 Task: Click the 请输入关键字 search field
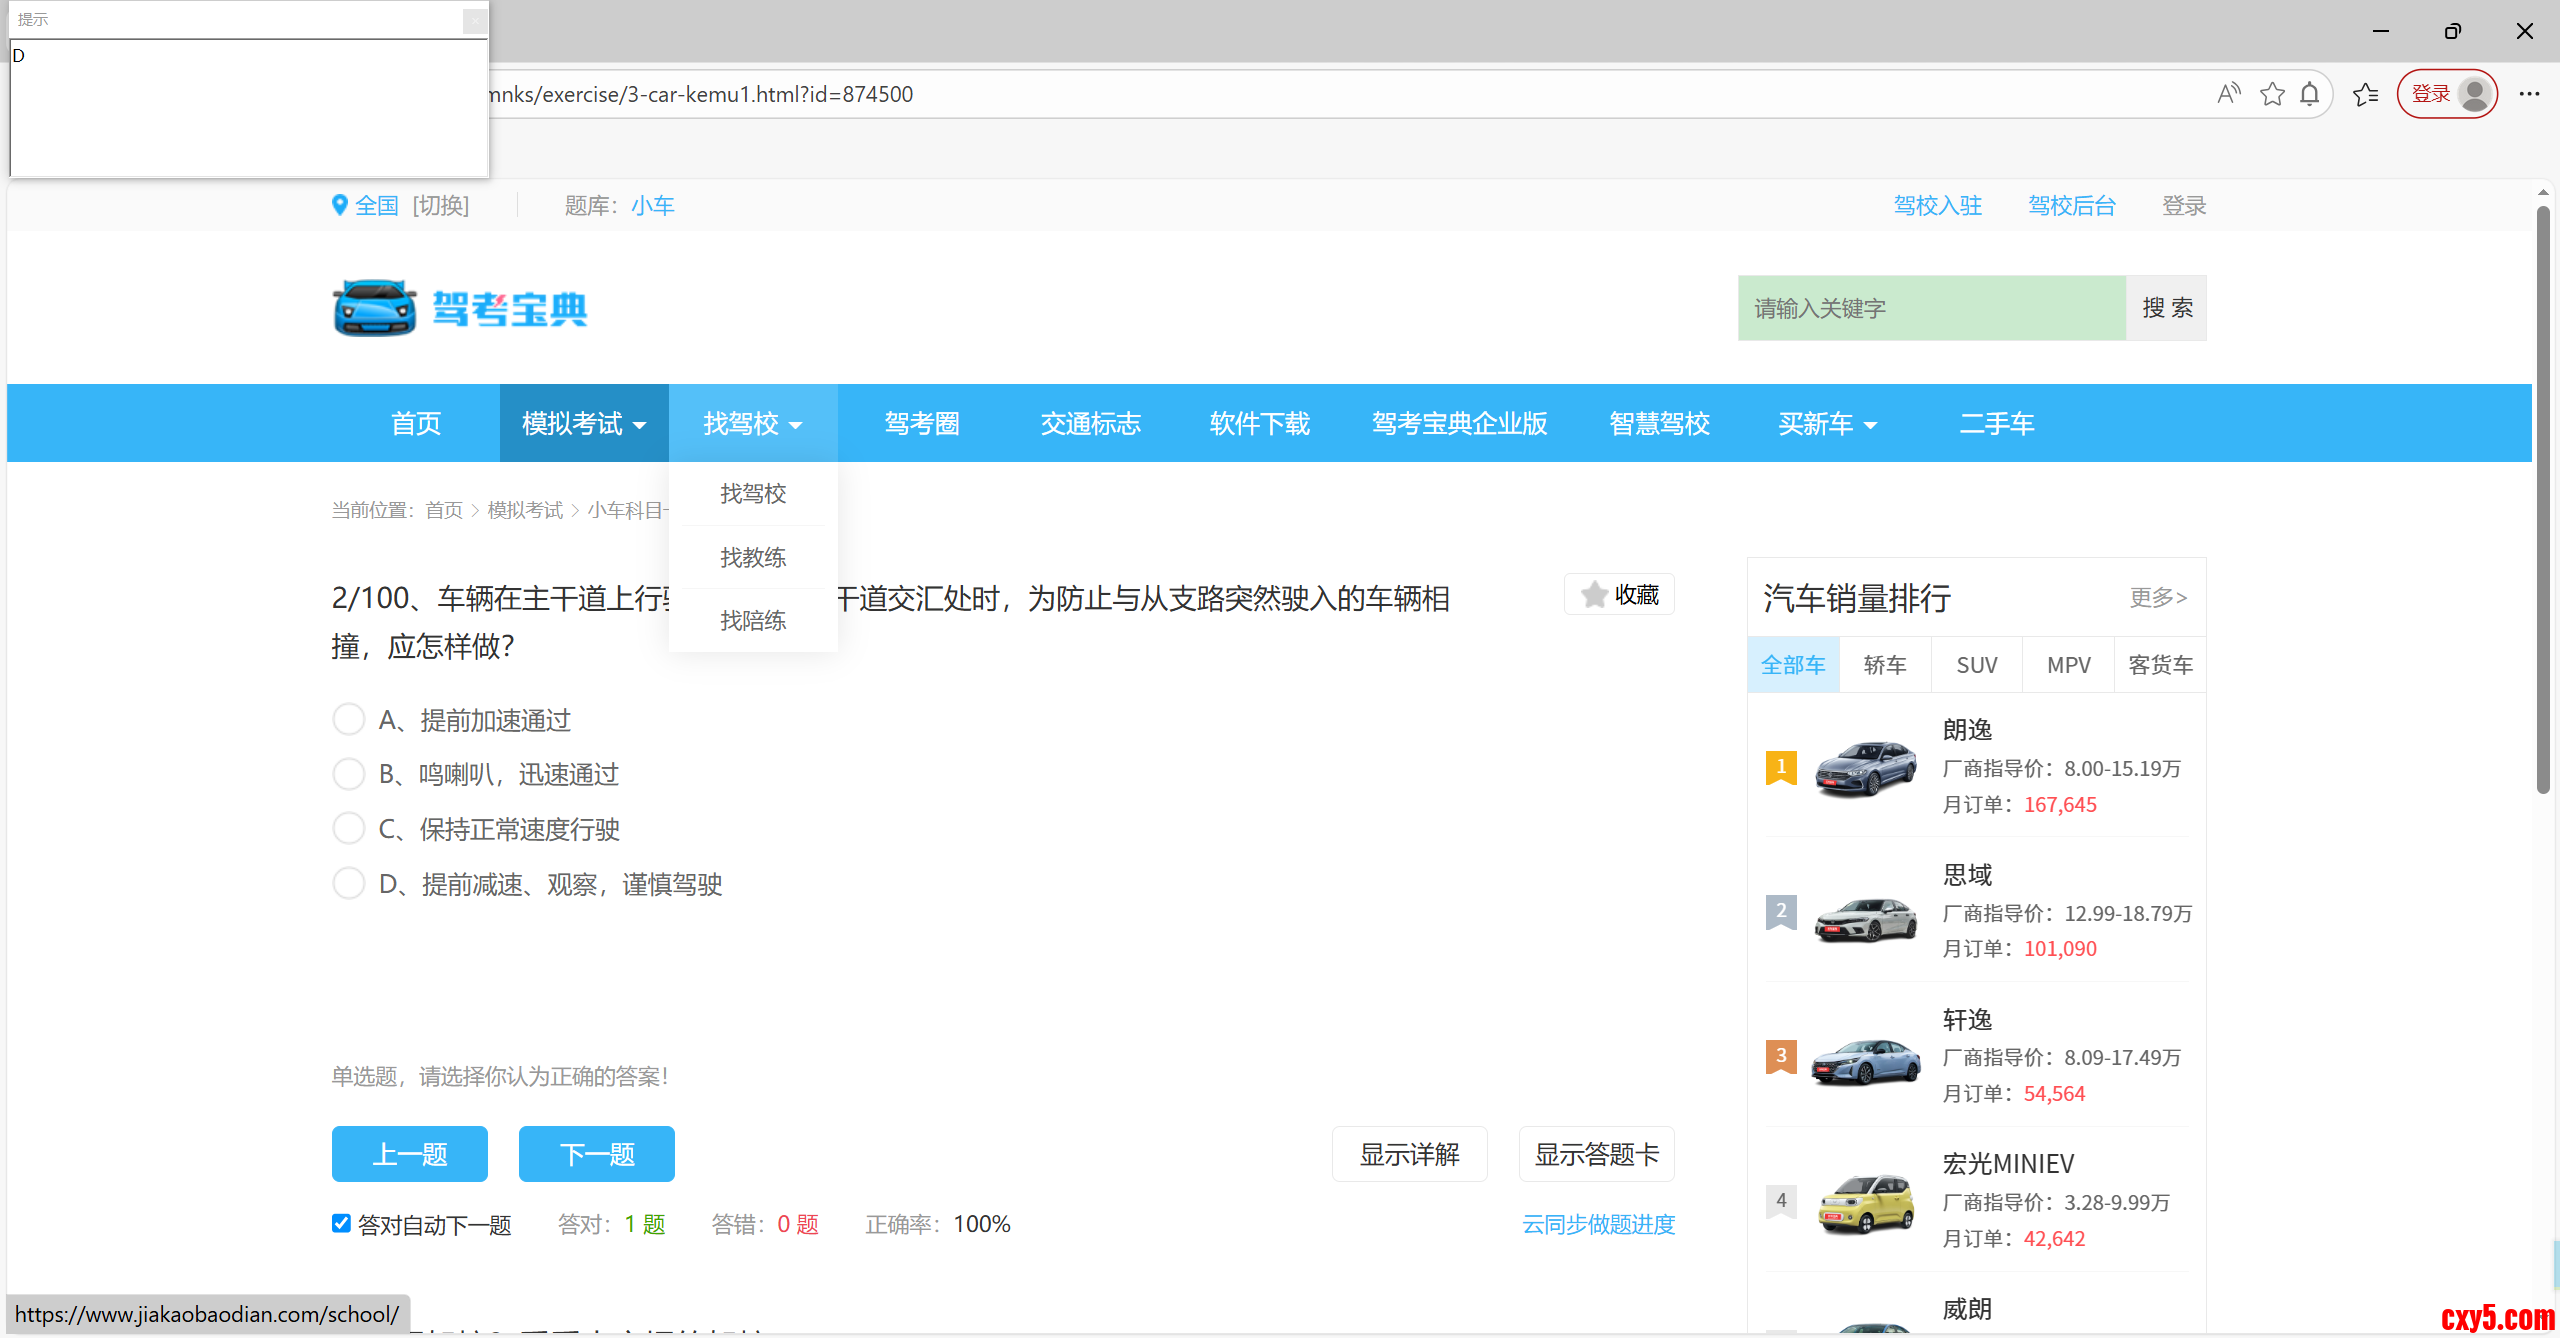pyautogui.click(x=1930, y=308)
